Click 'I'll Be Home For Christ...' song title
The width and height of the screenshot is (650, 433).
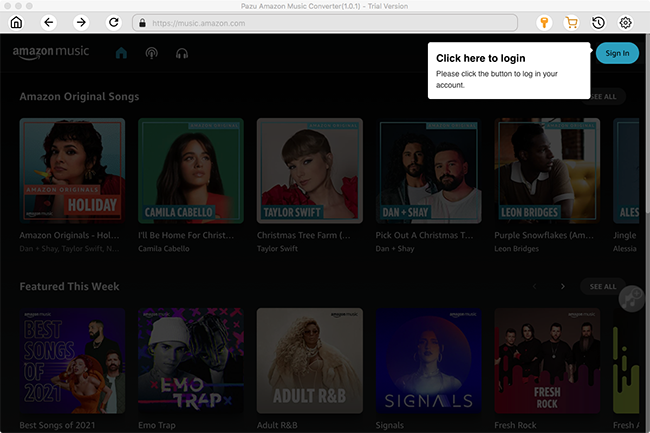(186, 235)
